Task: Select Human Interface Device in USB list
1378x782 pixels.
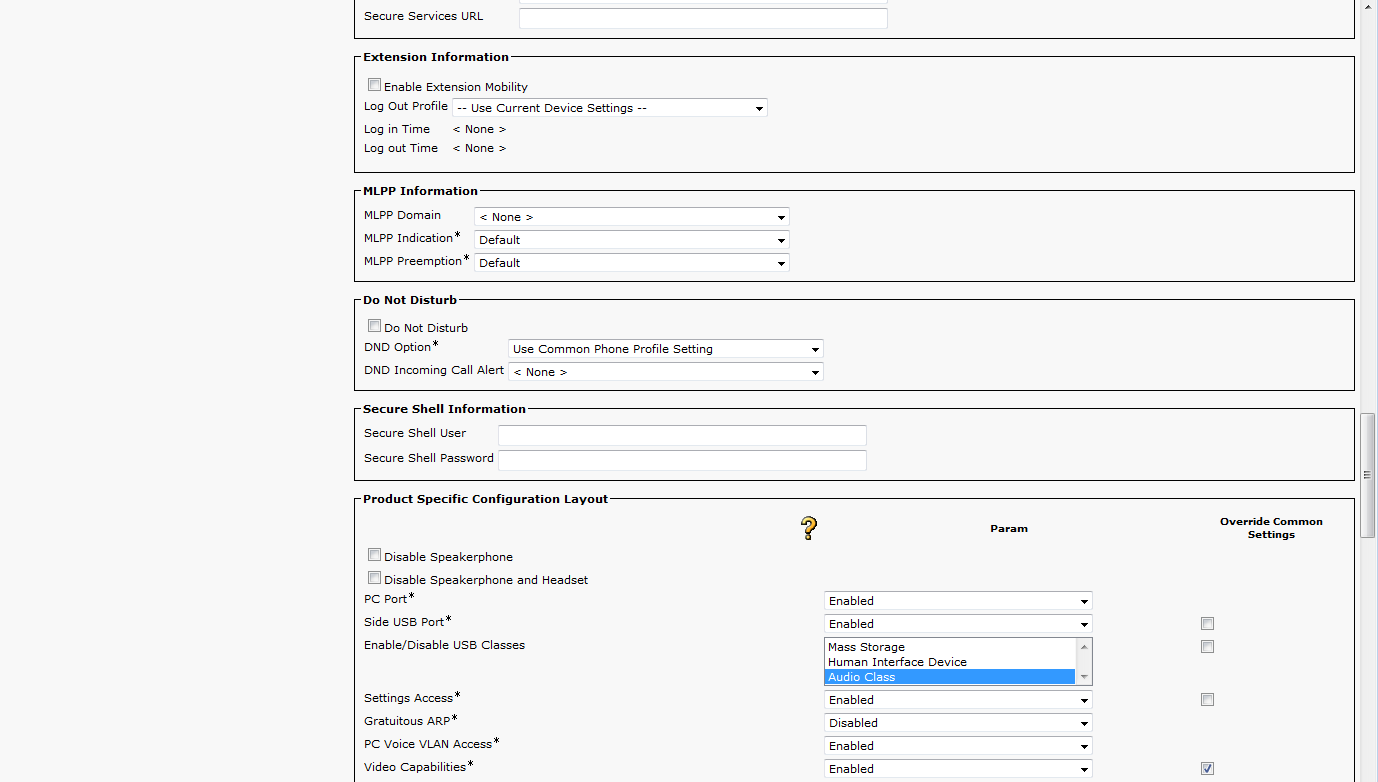Action: (897, 662)
